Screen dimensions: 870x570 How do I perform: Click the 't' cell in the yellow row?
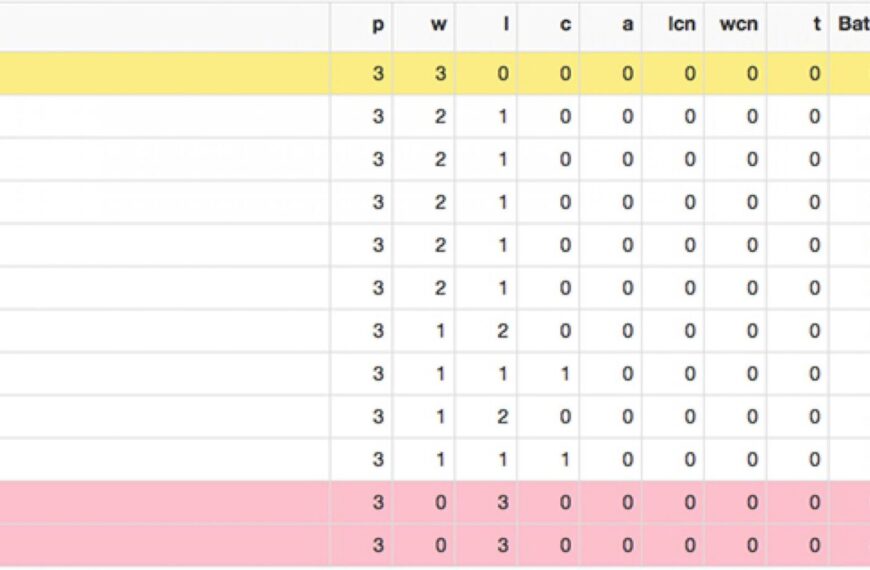tap(815, 73)
